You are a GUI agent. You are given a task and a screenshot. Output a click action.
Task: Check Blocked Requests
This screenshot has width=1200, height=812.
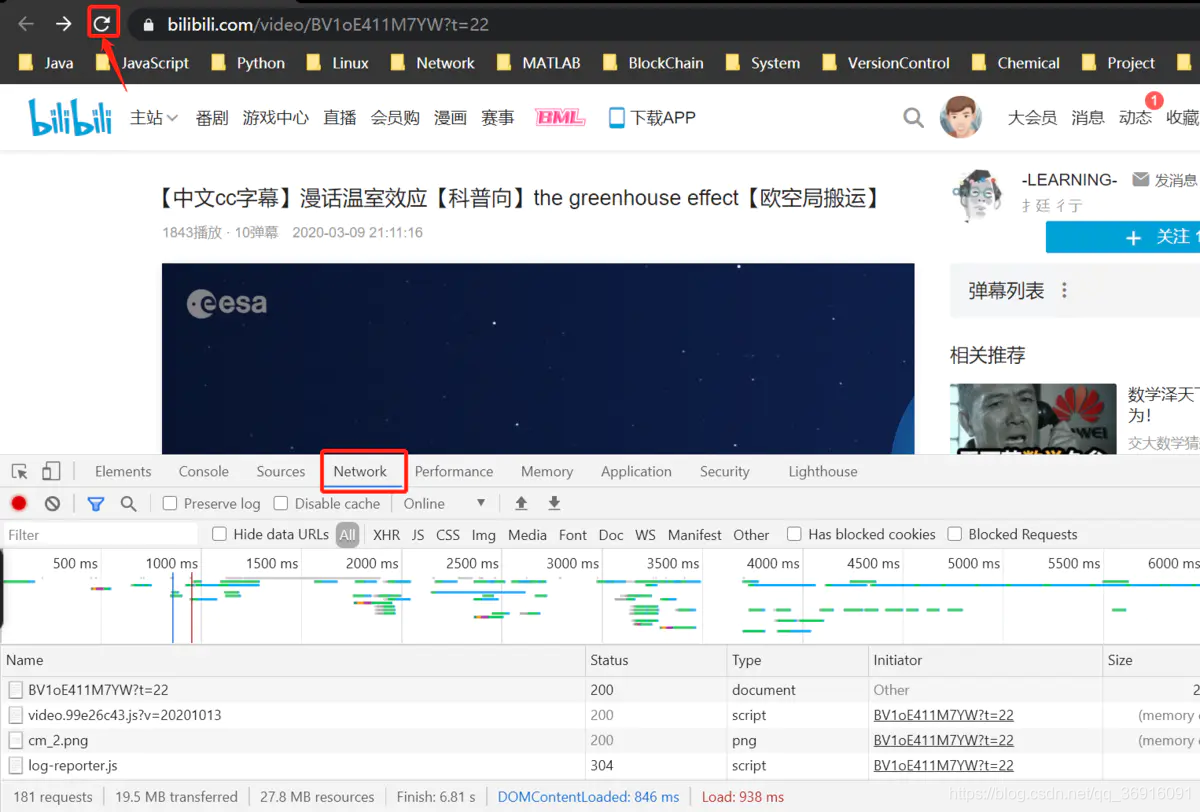(x=955, y=535)
